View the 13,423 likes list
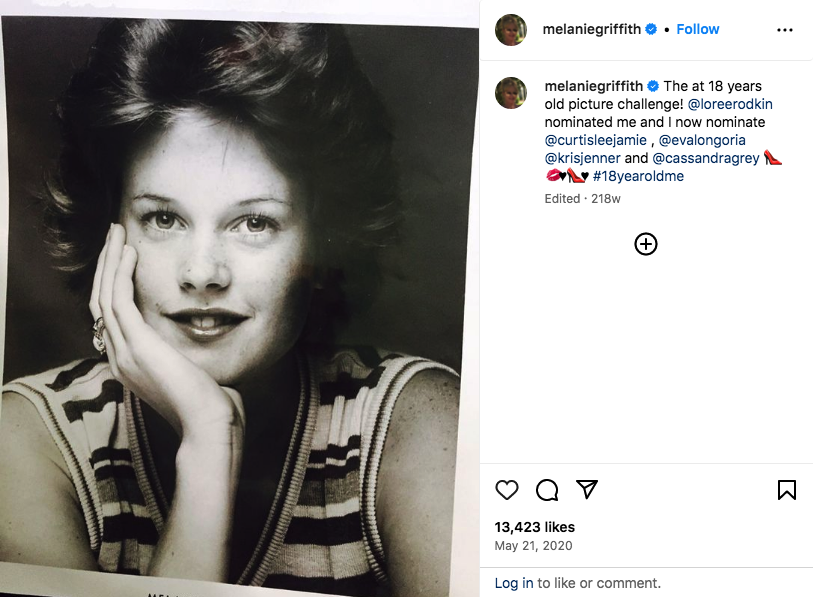813x597 pixels. click(x=535, y=527)
